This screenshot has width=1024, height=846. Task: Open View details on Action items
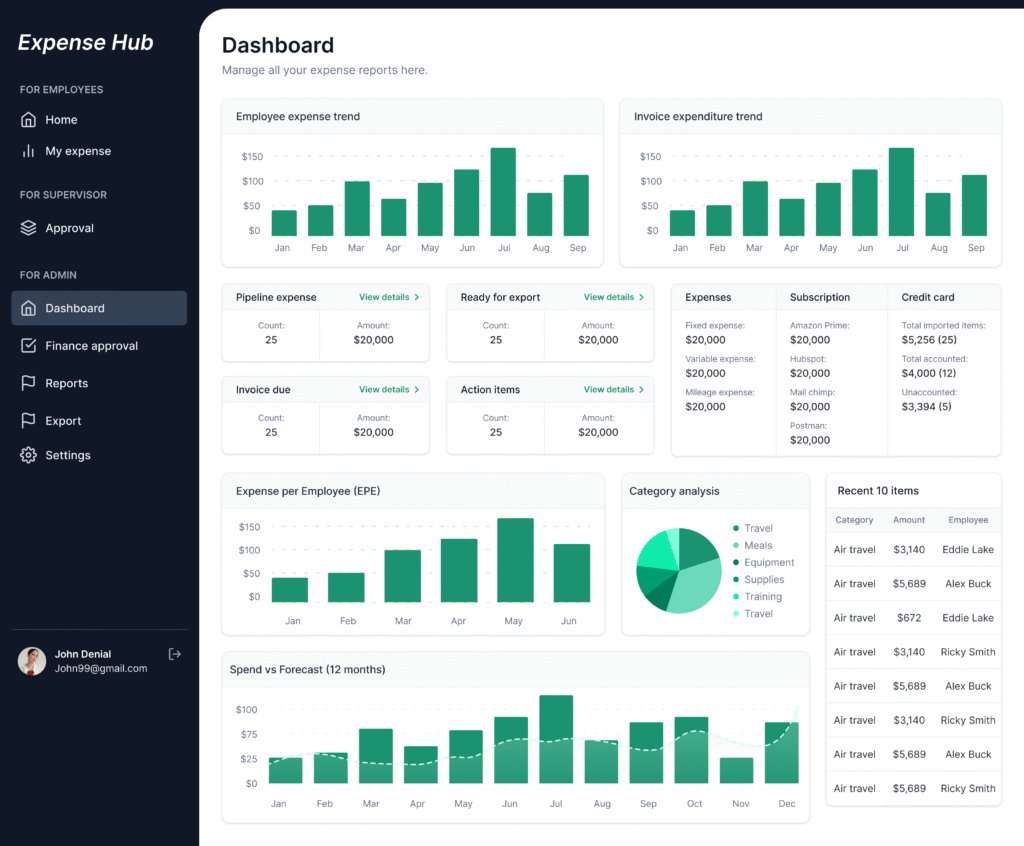click(x=613, y=389)
